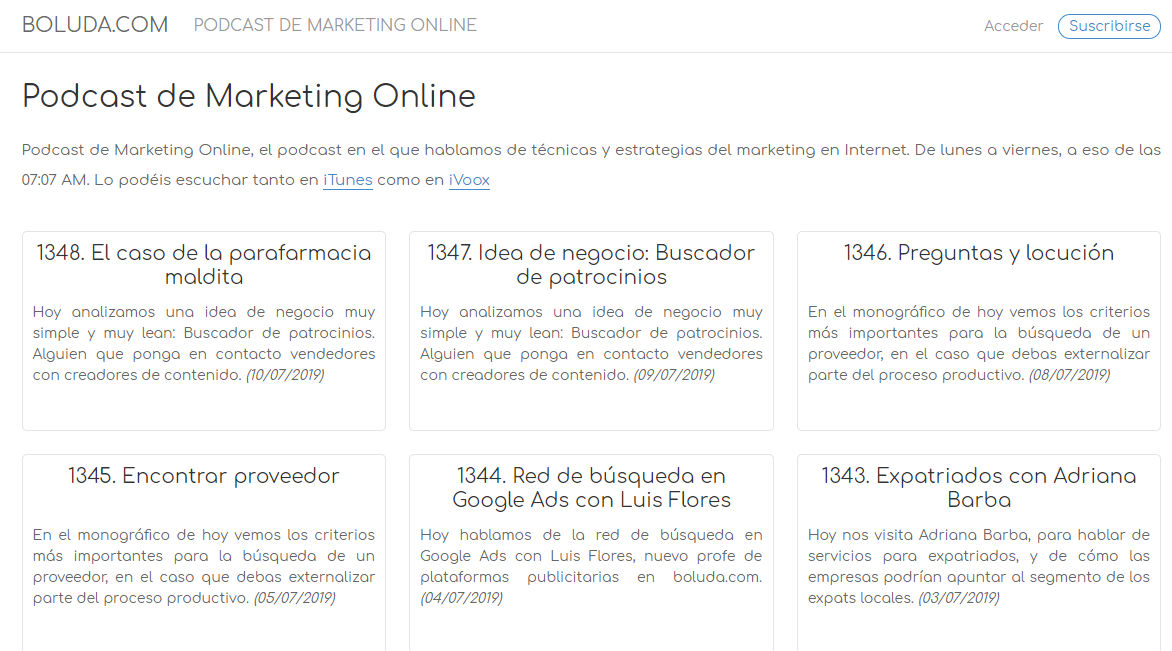Screen dimensions: 1172x651
Task: Click the date 08/07/2019 in episode 1346
Action: [1069, 375]
